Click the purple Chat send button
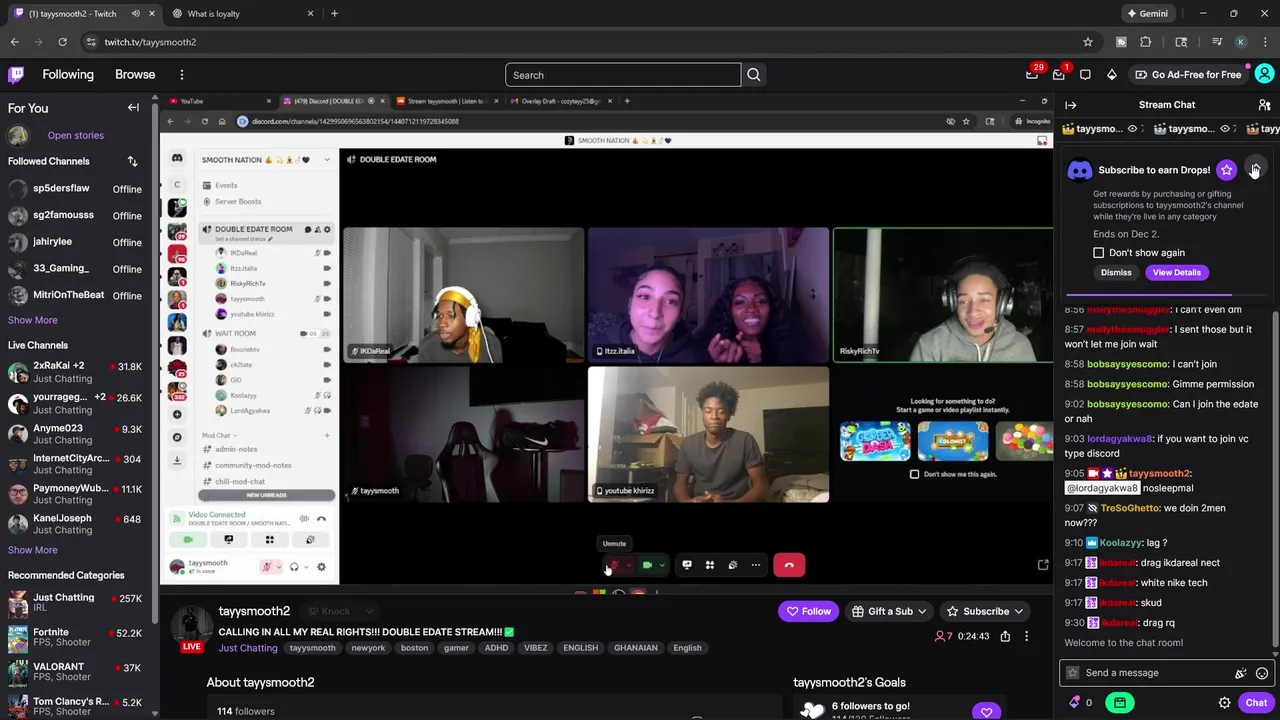 (x=1256, y=703)
